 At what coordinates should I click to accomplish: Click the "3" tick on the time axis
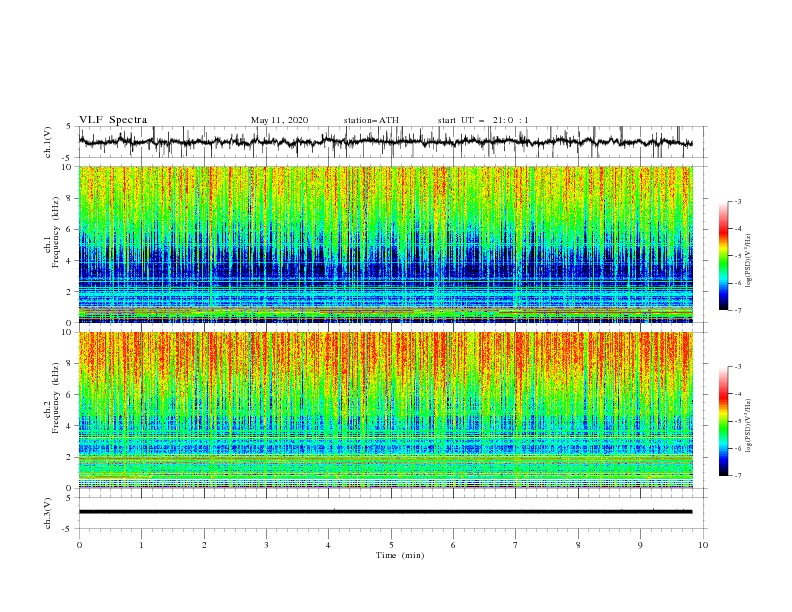click(x=266, y=545)
